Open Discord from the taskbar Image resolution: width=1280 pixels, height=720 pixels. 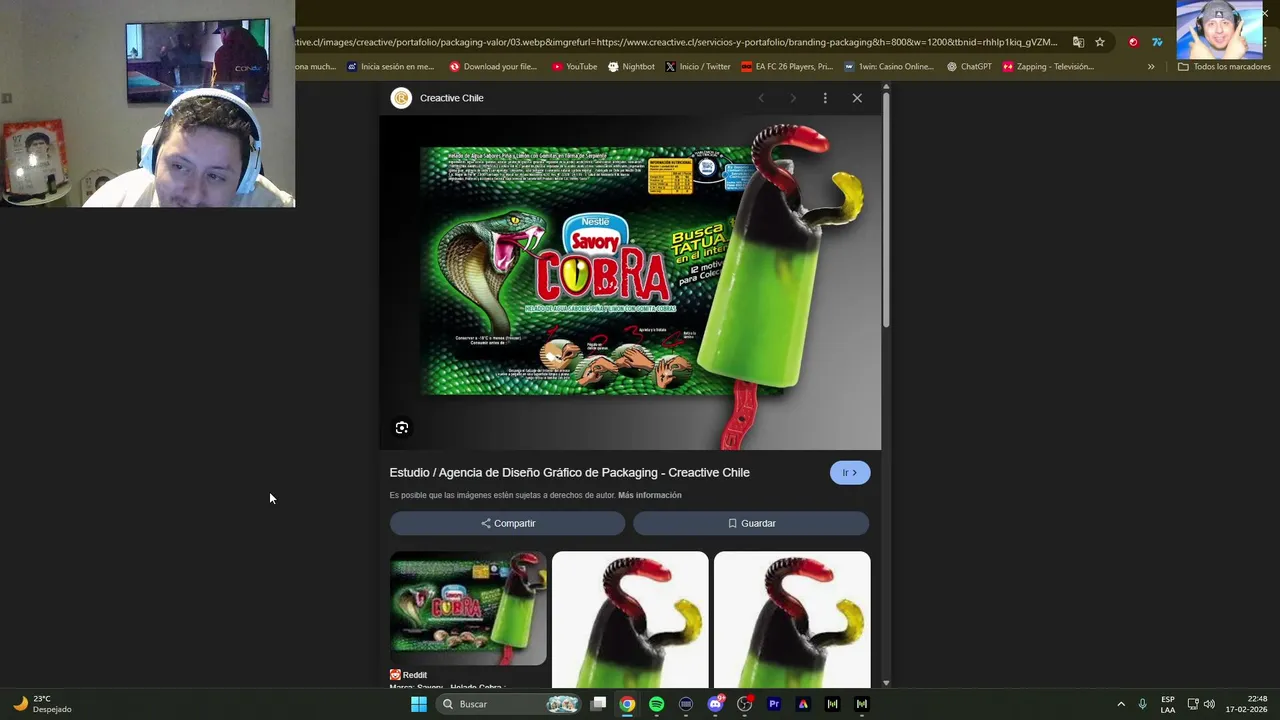point(715,704)
